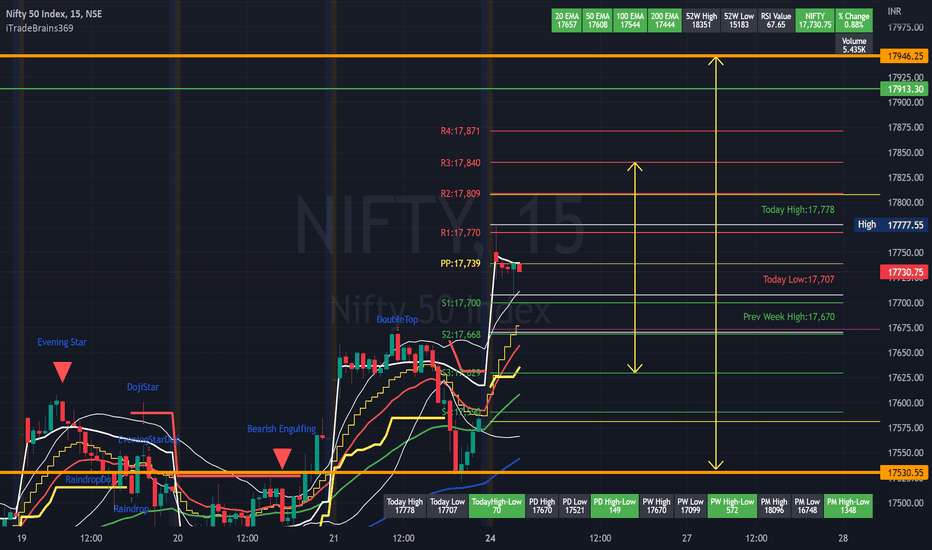Select the Nifty 50 Index chart title
932x550 pixels.
pyautogui.click(x=53, y=14)
